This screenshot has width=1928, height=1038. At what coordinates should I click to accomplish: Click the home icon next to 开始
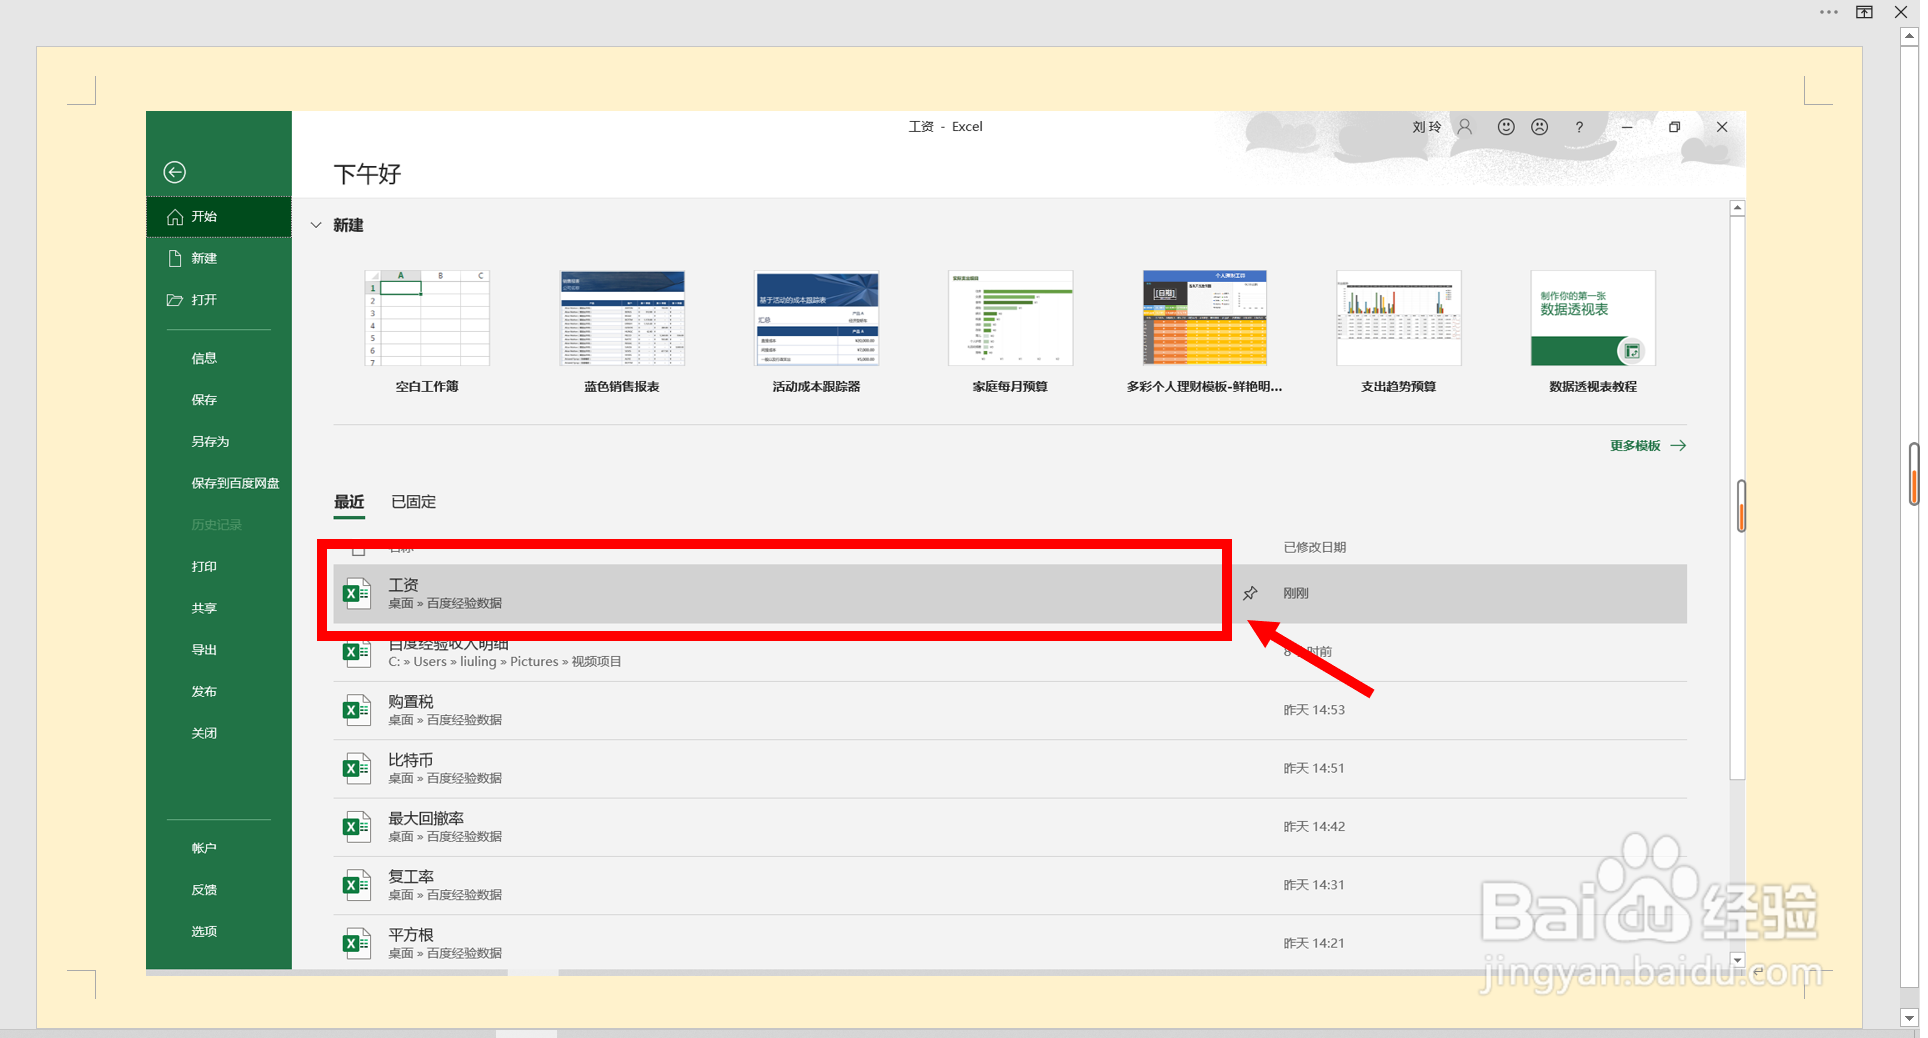coord(175,217)
